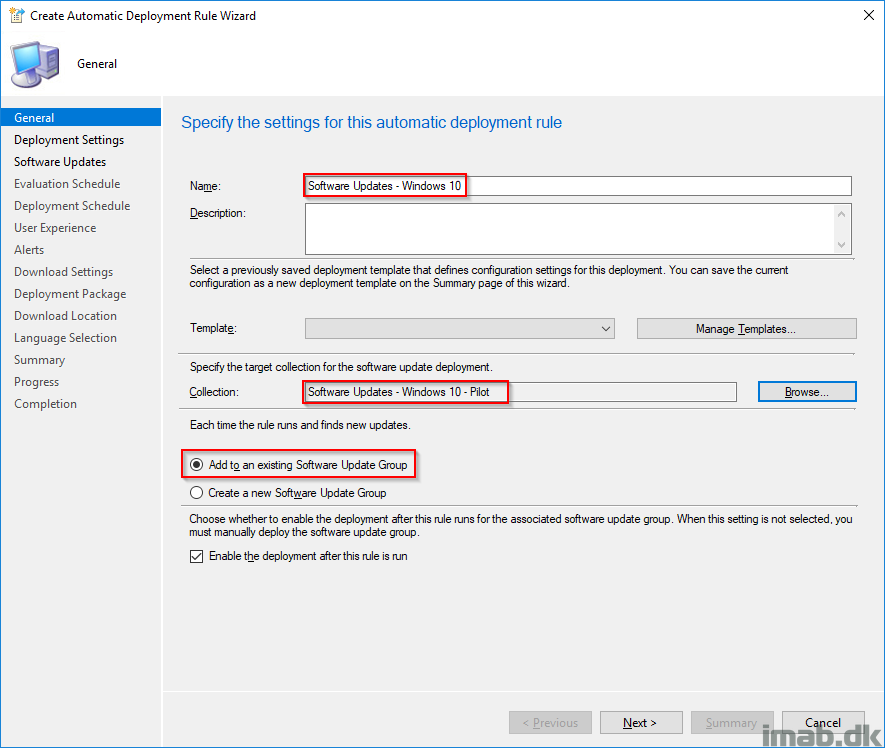Viewport: 885px width, 748px height.
Task: Select the Progress step in sidebar
Action: (37, 382)
